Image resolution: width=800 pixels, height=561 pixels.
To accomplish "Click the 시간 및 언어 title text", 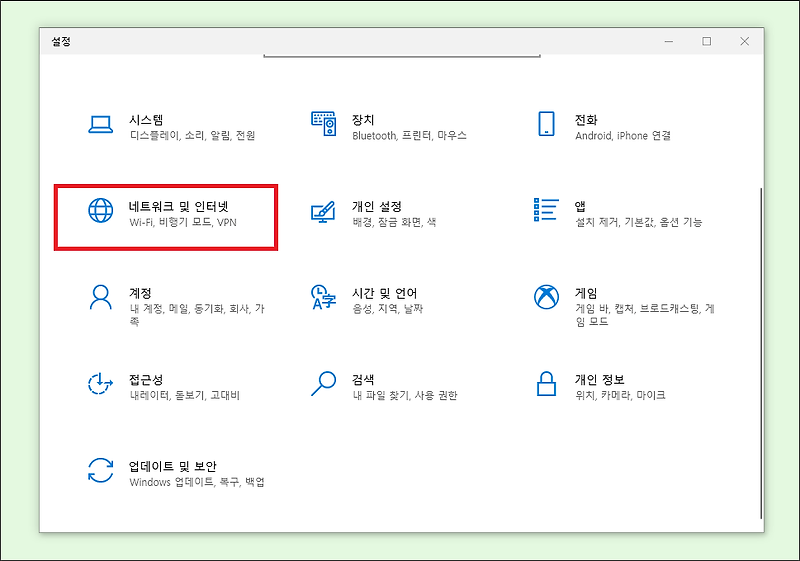I will click(384, 293).
